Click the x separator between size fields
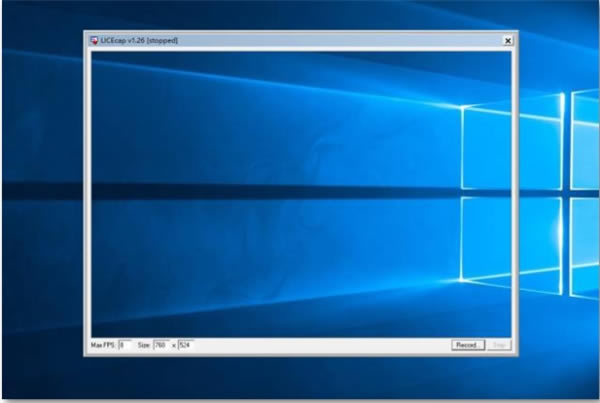The height and width of the screenshot is (403, 600). (174, 344)
